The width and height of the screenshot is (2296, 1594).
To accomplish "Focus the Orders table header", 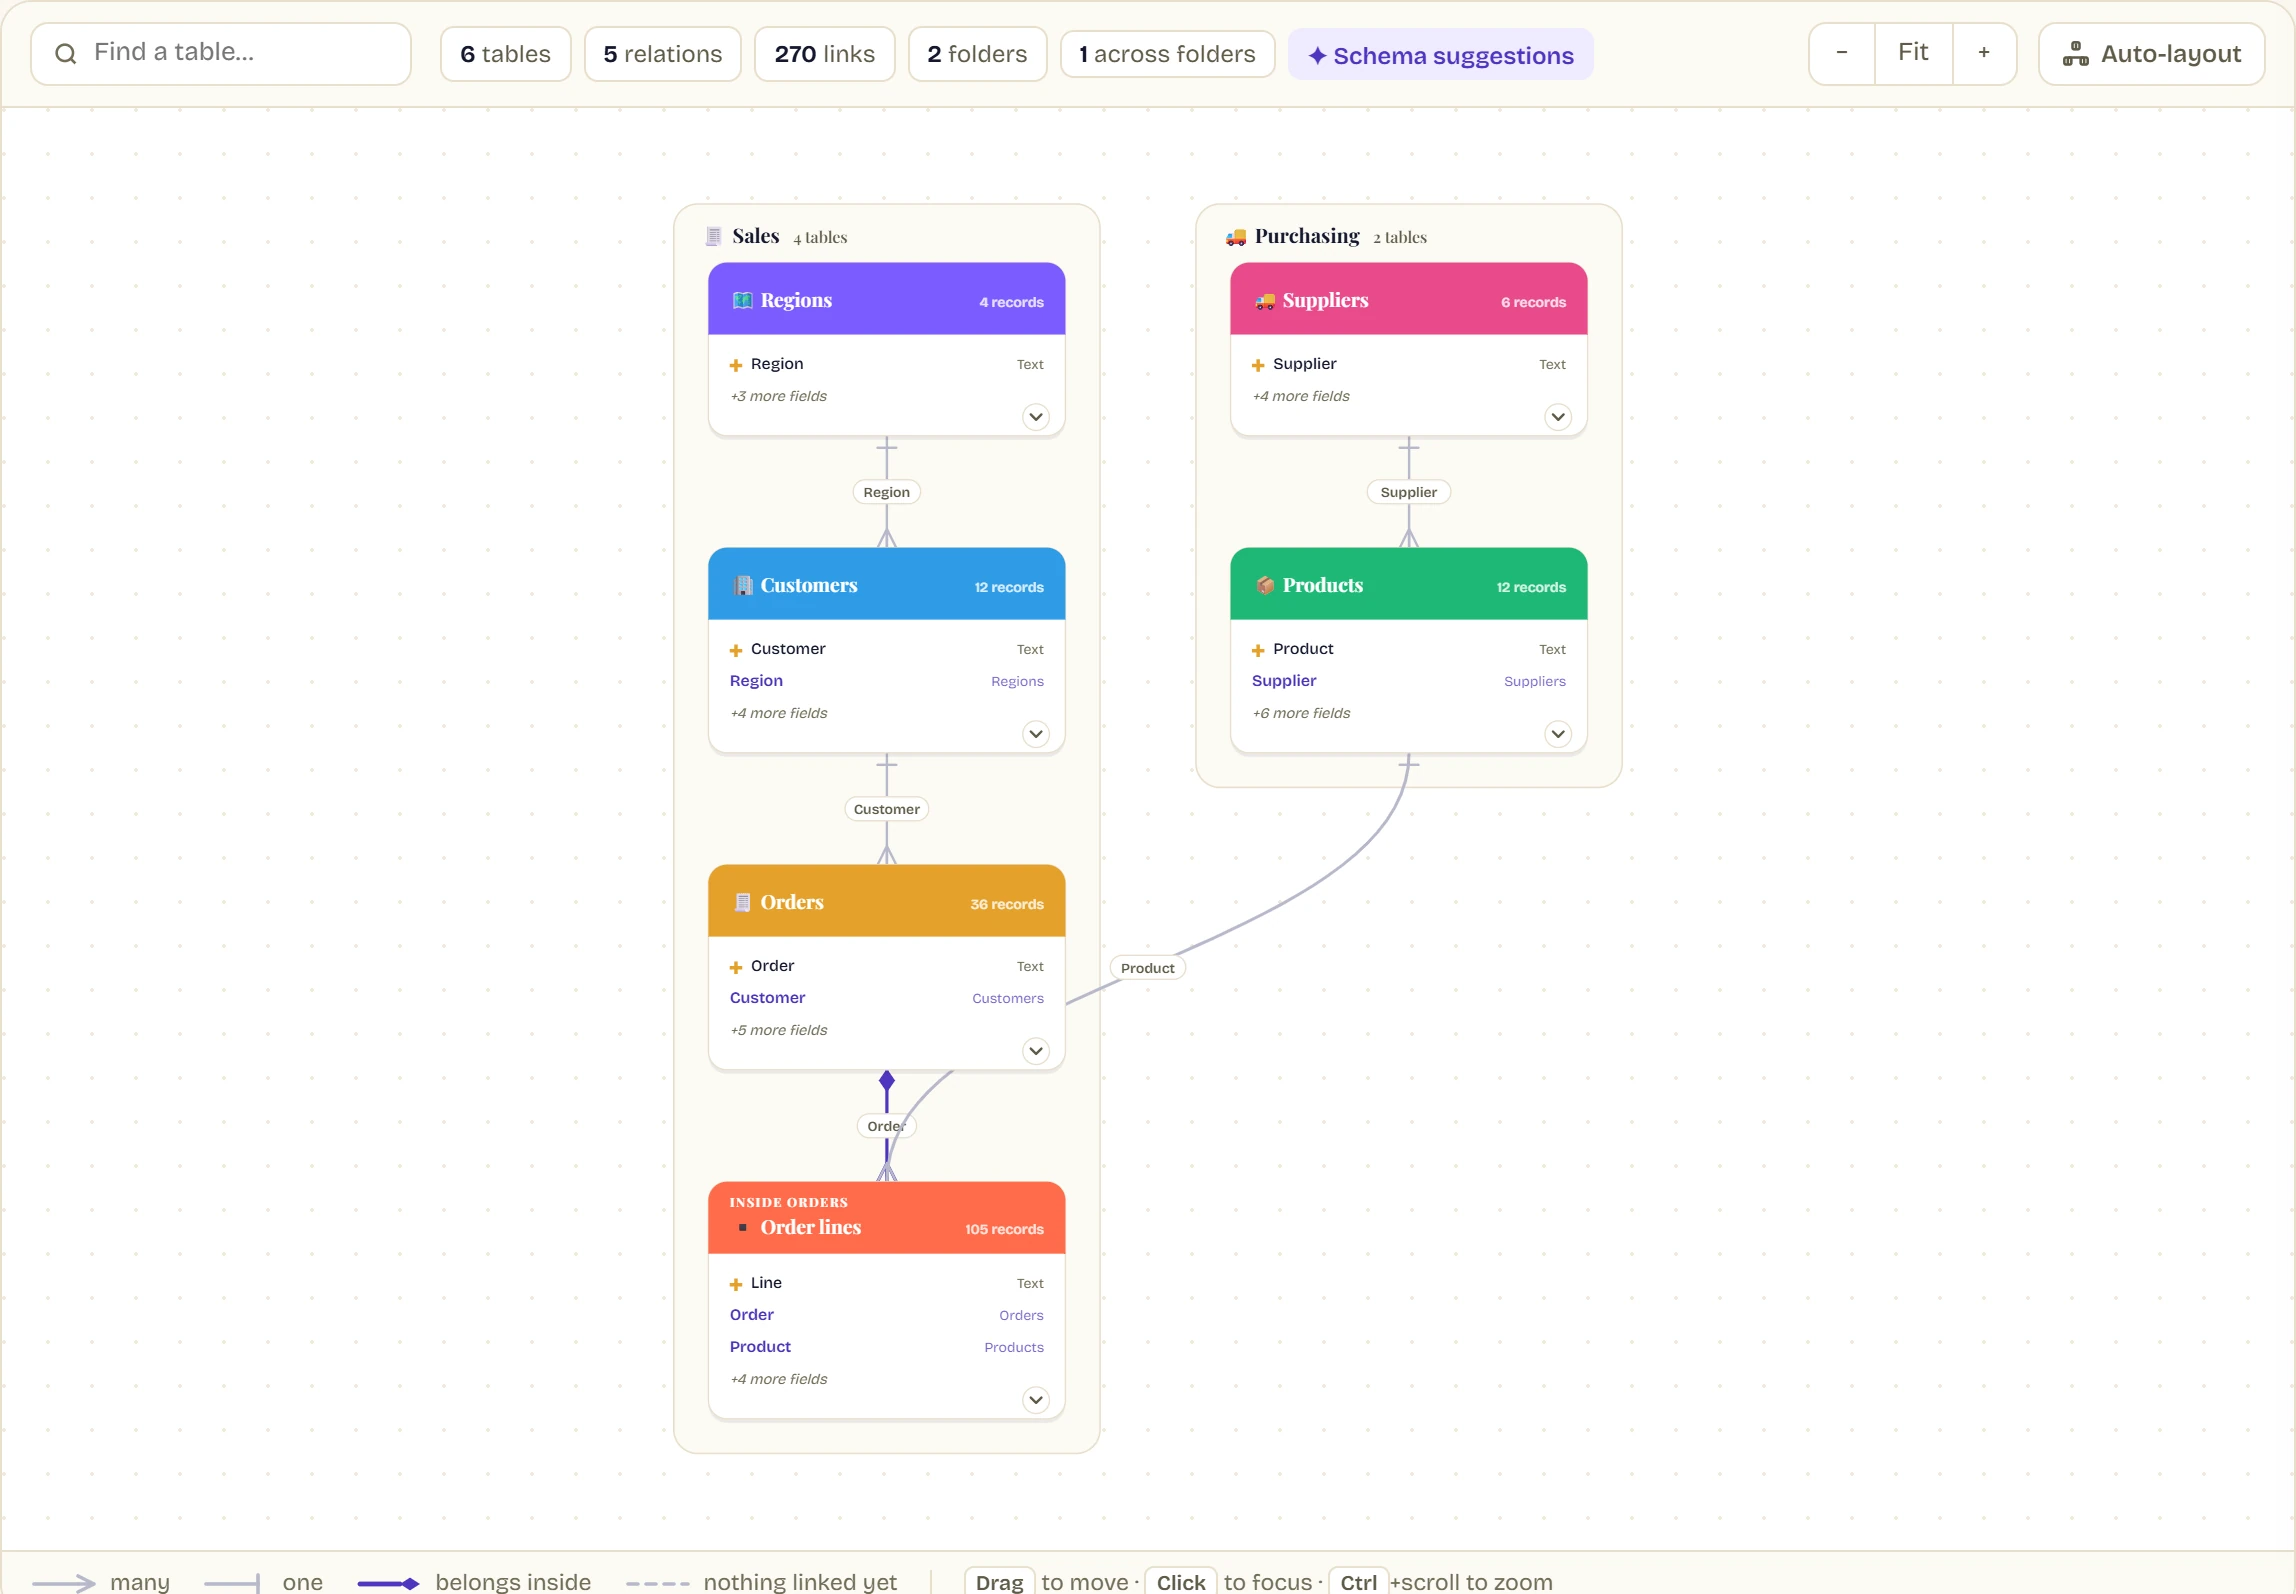I will (x=887, y=901).
